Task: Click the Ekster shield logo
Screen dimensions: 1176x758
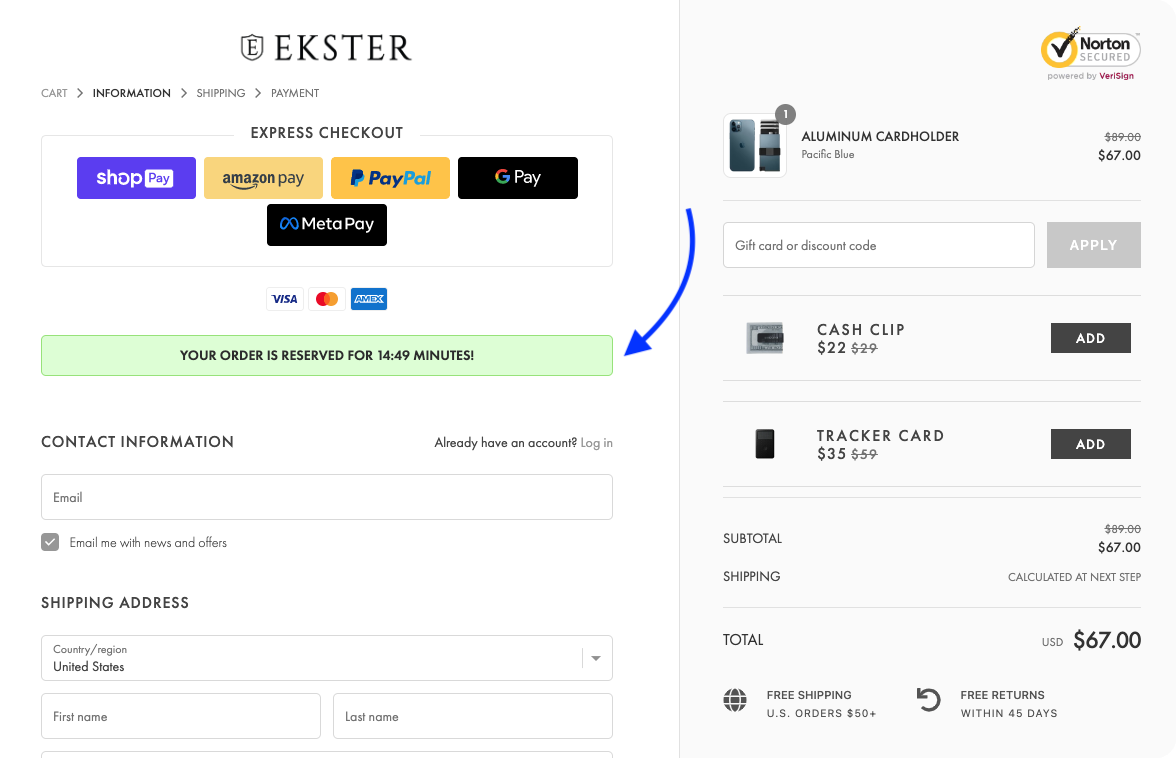Action: pos(252,47)
